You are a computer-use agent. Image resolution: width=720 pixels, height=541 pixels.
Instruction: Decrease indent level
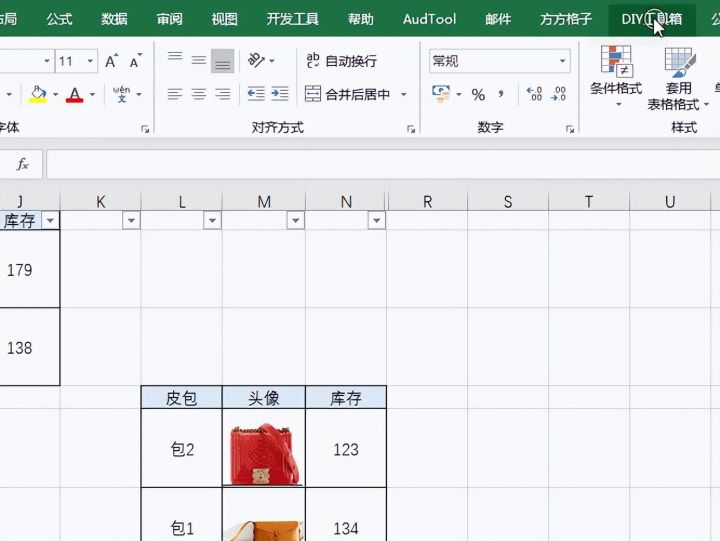pyautogui.click(x=256, y=94)
